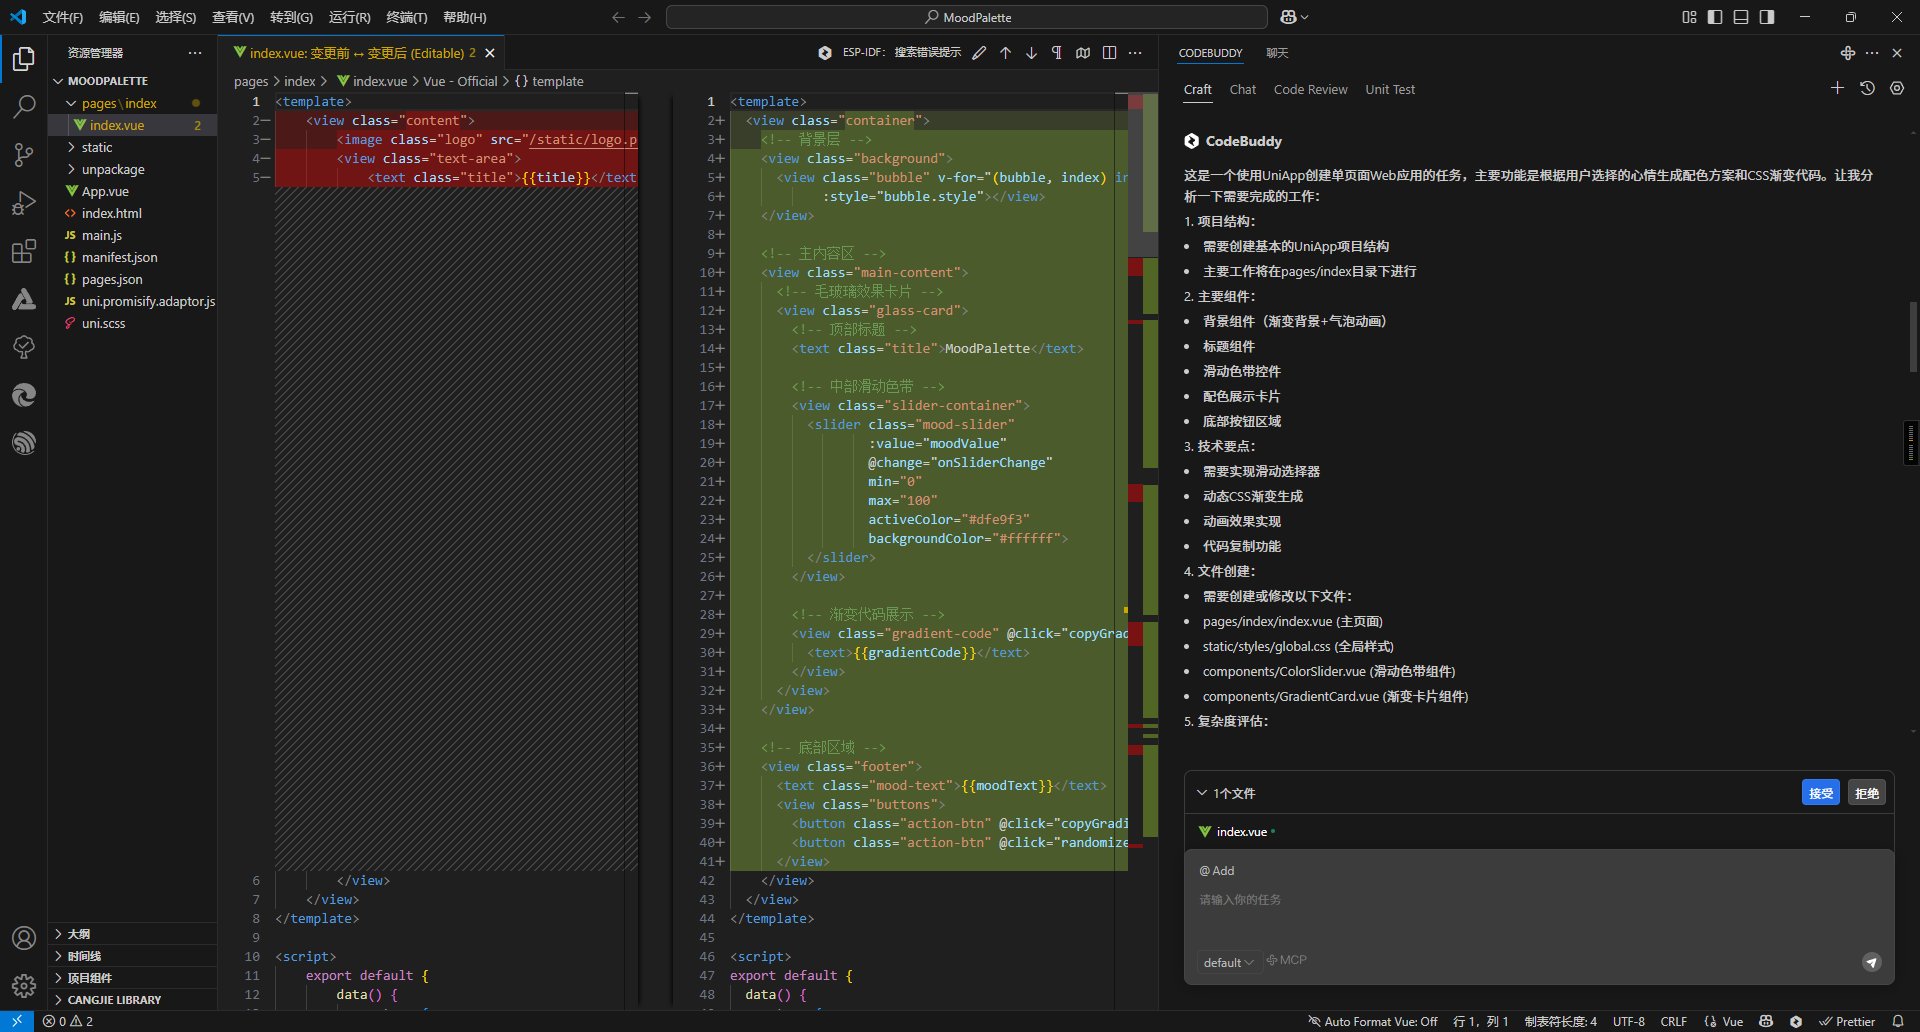The width and height of the screenshot is (1920, 1032).
Task: Toggle Prettier in status bar
Action: (1847, 1021)
